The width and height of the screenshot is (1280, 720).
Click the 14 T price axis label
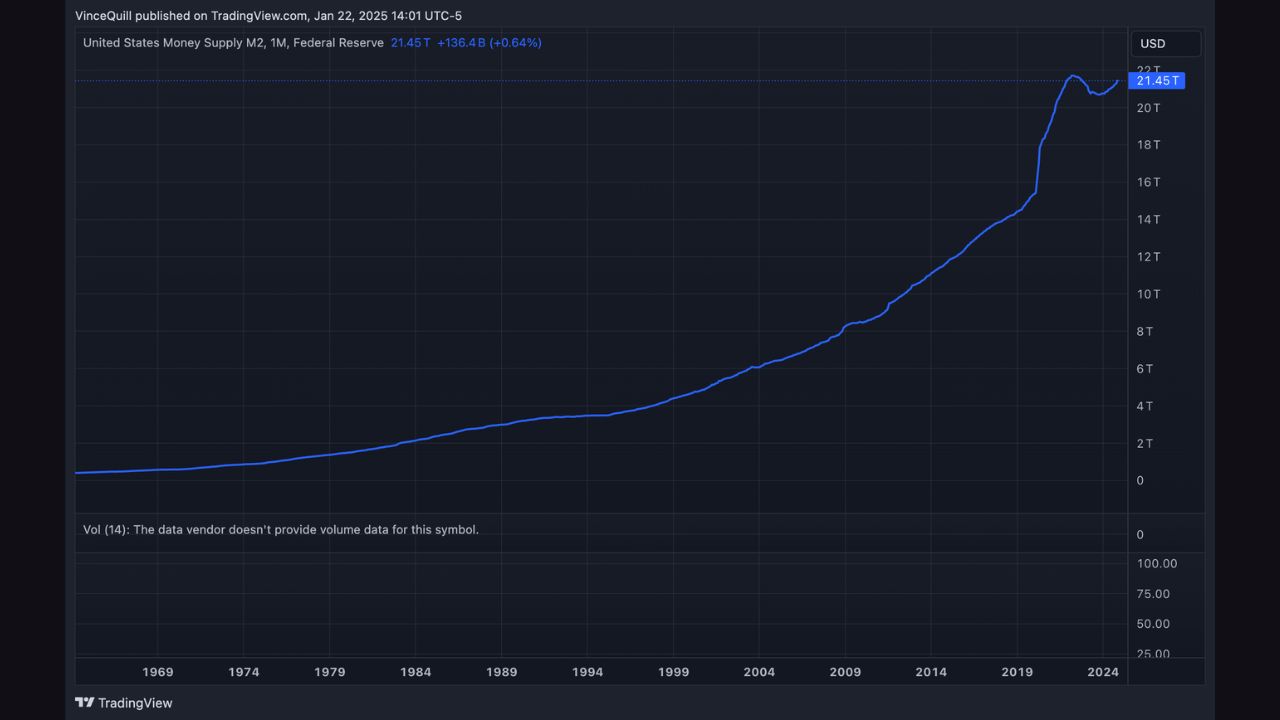point(1148,219)
